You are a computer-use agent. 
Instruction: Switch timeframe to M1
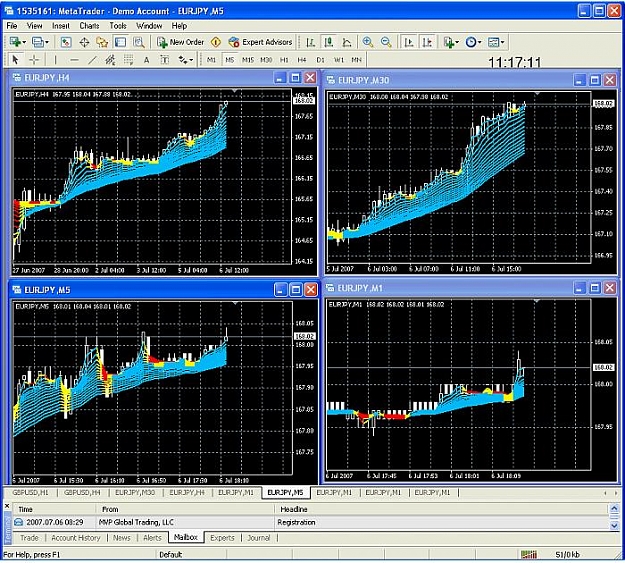(211, 60)
